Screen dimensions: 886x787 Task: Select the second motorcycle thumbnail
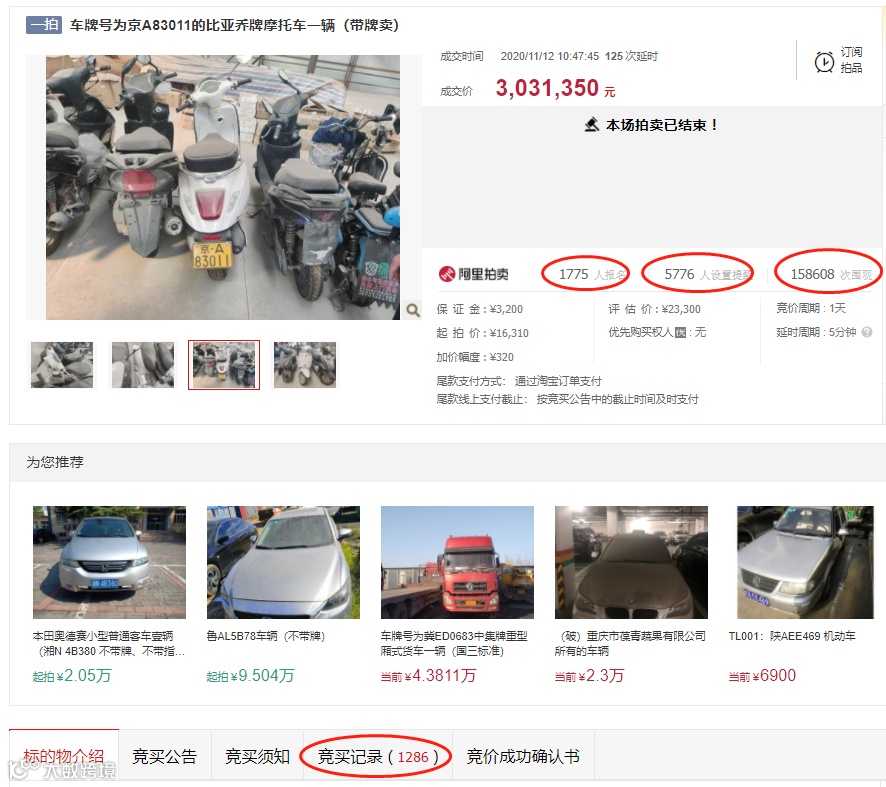point(143,365)
